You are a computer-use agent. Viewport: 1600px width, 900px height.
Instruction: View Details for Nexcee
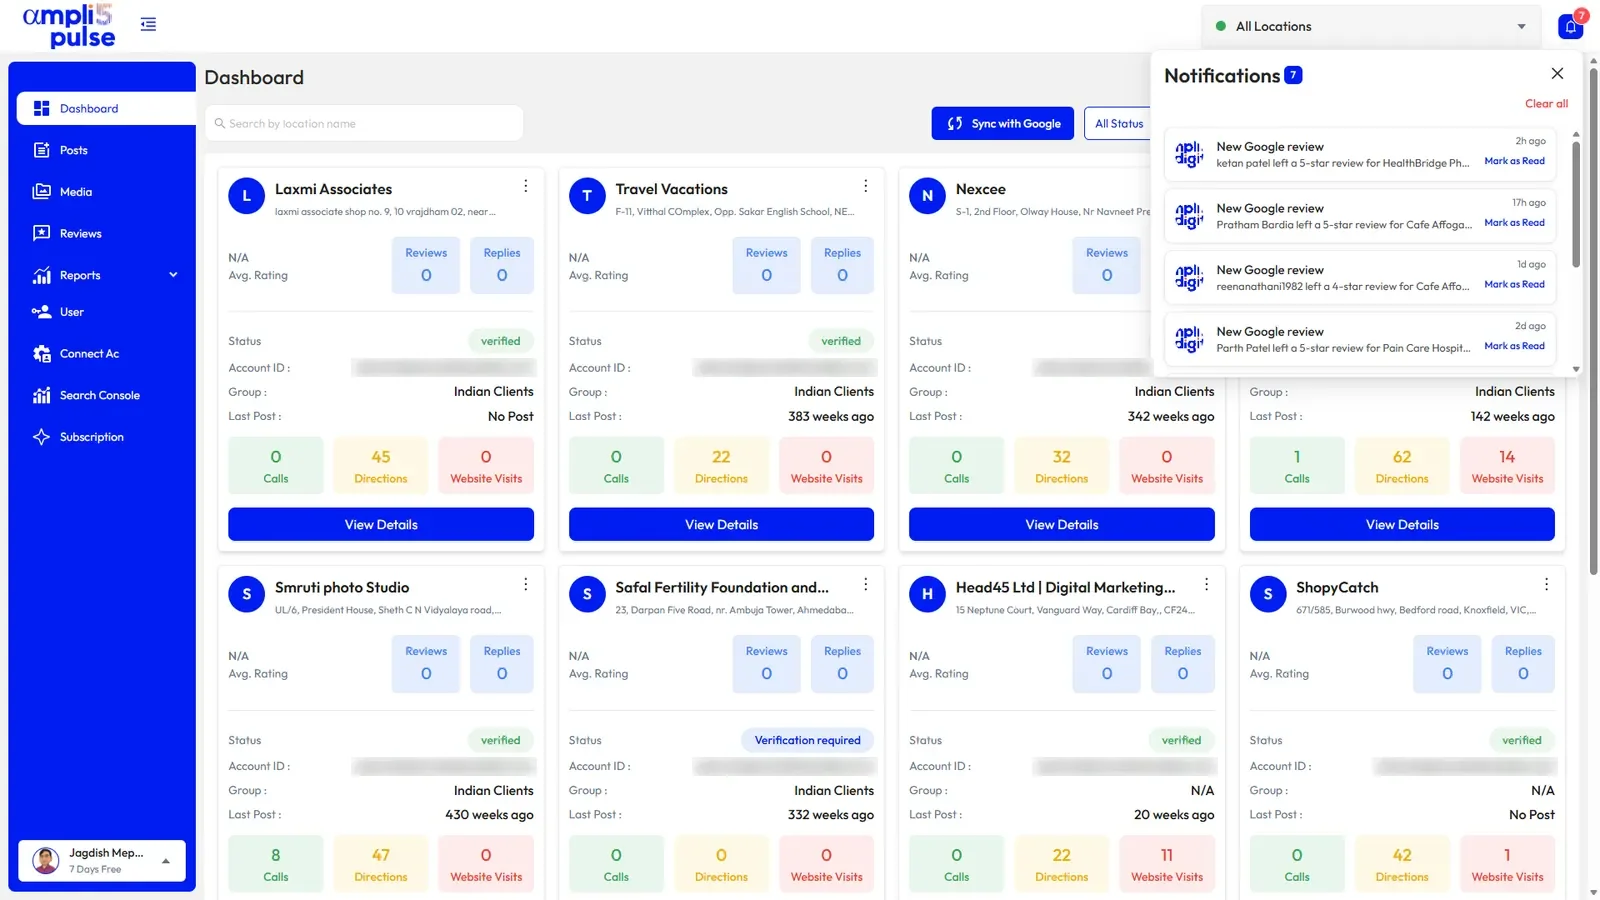(1062, 524)
